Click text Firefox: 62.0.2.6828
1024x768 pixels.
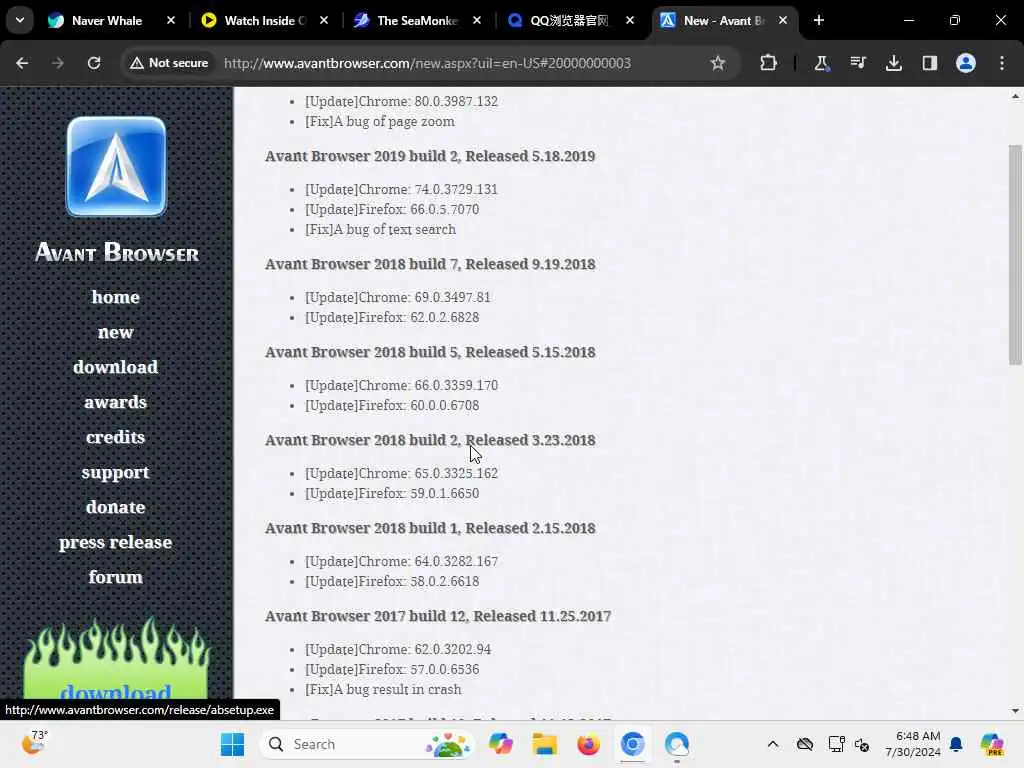[419, 317]
